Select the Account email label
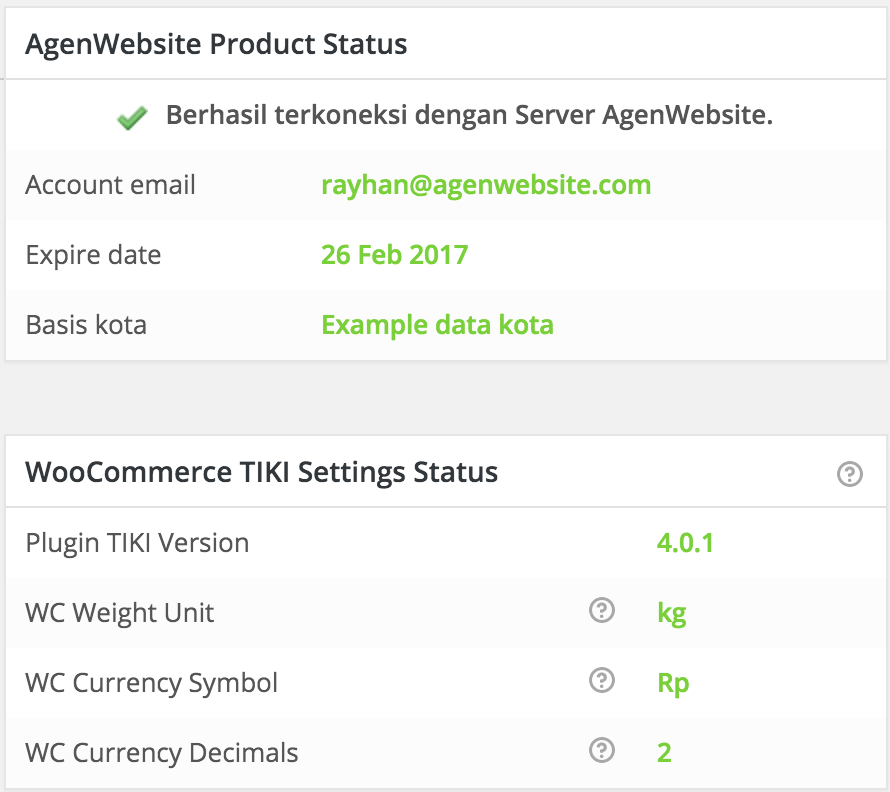This screenshot has width=890, height=792. coord(111,185)
